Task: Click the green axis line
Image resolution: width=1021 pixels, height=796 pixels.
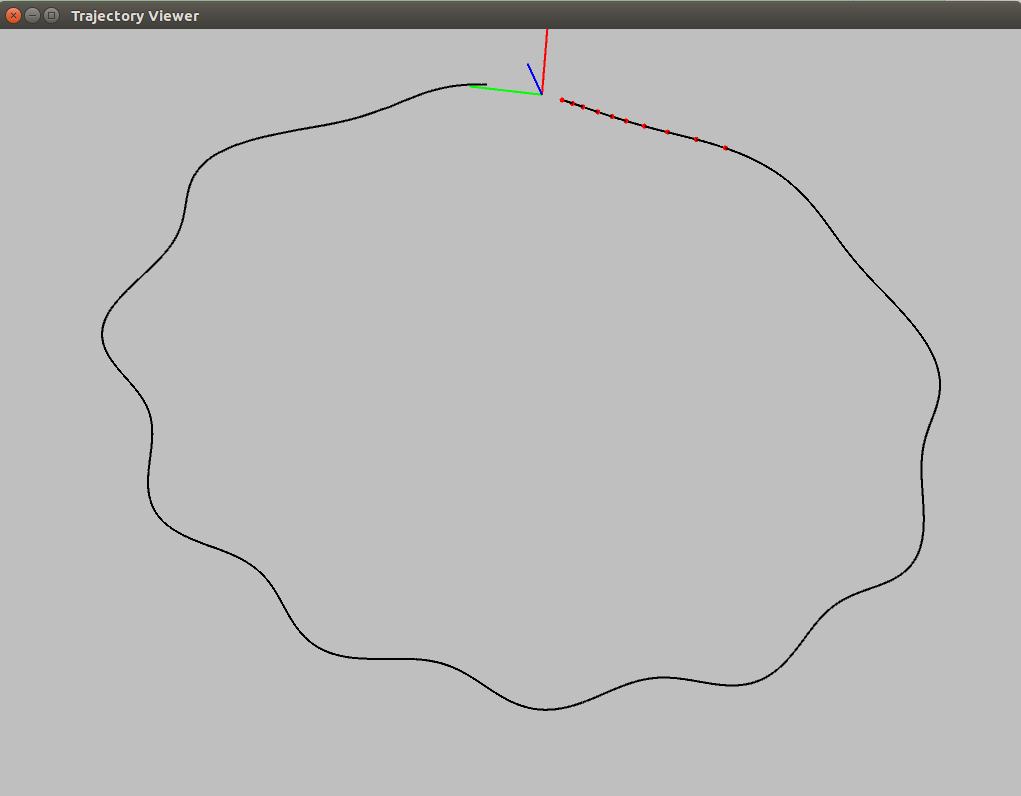Action: (505, 90)
